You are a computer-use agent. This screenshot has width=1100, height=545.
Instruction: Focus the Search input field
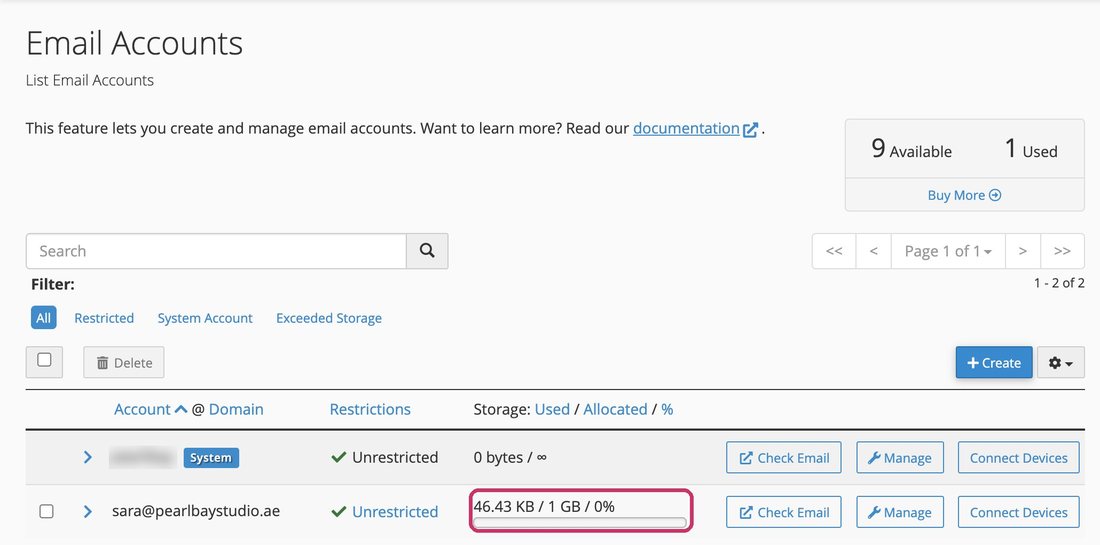tap(216, 251)
